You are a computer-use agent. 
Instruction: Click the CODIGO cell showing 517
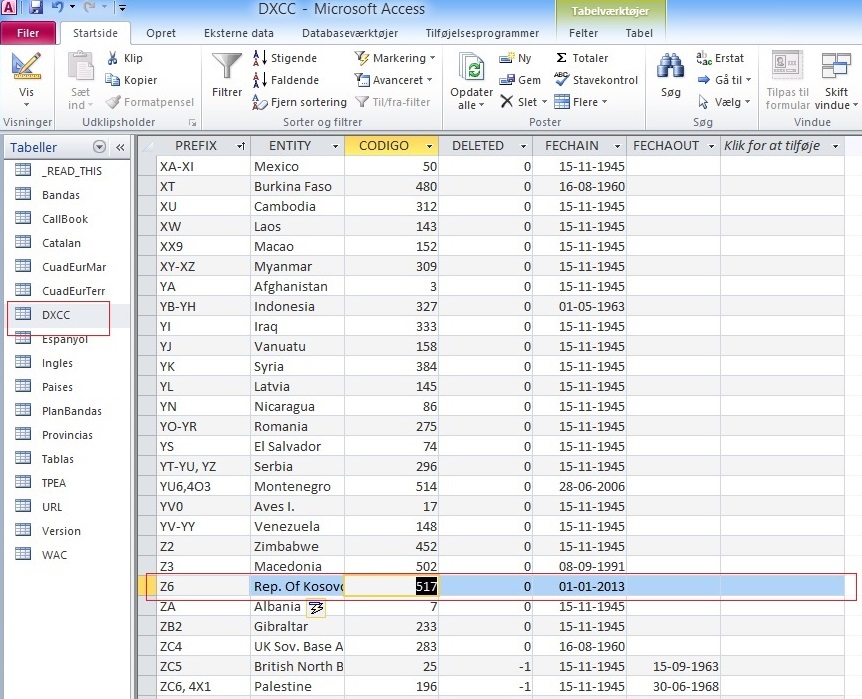(391, 586)
